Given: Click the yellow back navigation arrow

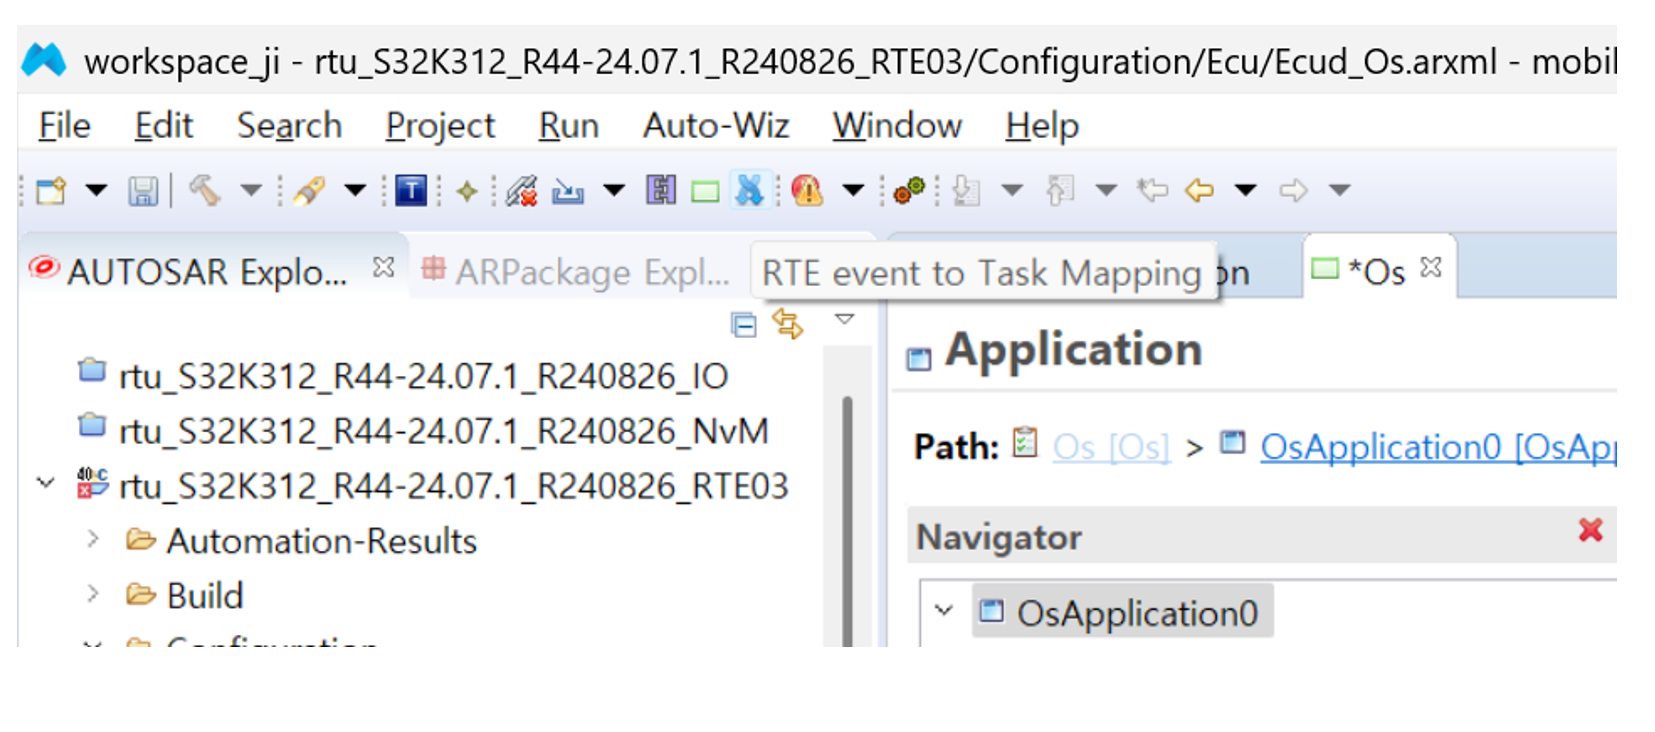Looking at the screenshot, I should pos(1199,190).
